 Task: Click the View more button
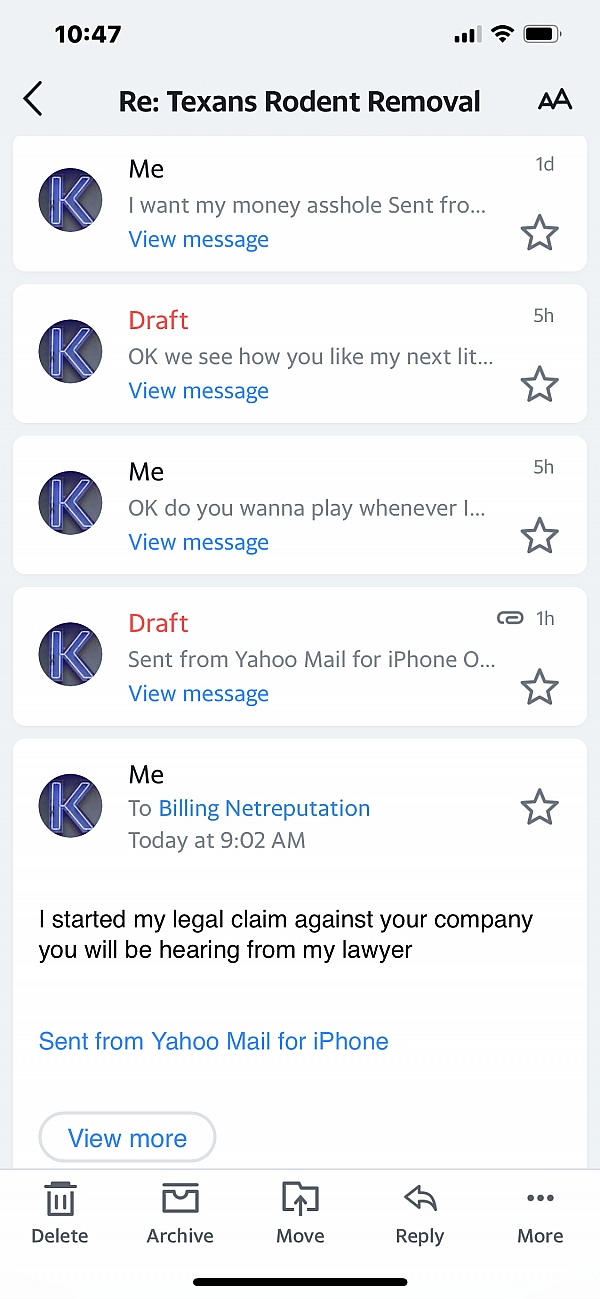pyautogui.click(x=127, y=1138)
